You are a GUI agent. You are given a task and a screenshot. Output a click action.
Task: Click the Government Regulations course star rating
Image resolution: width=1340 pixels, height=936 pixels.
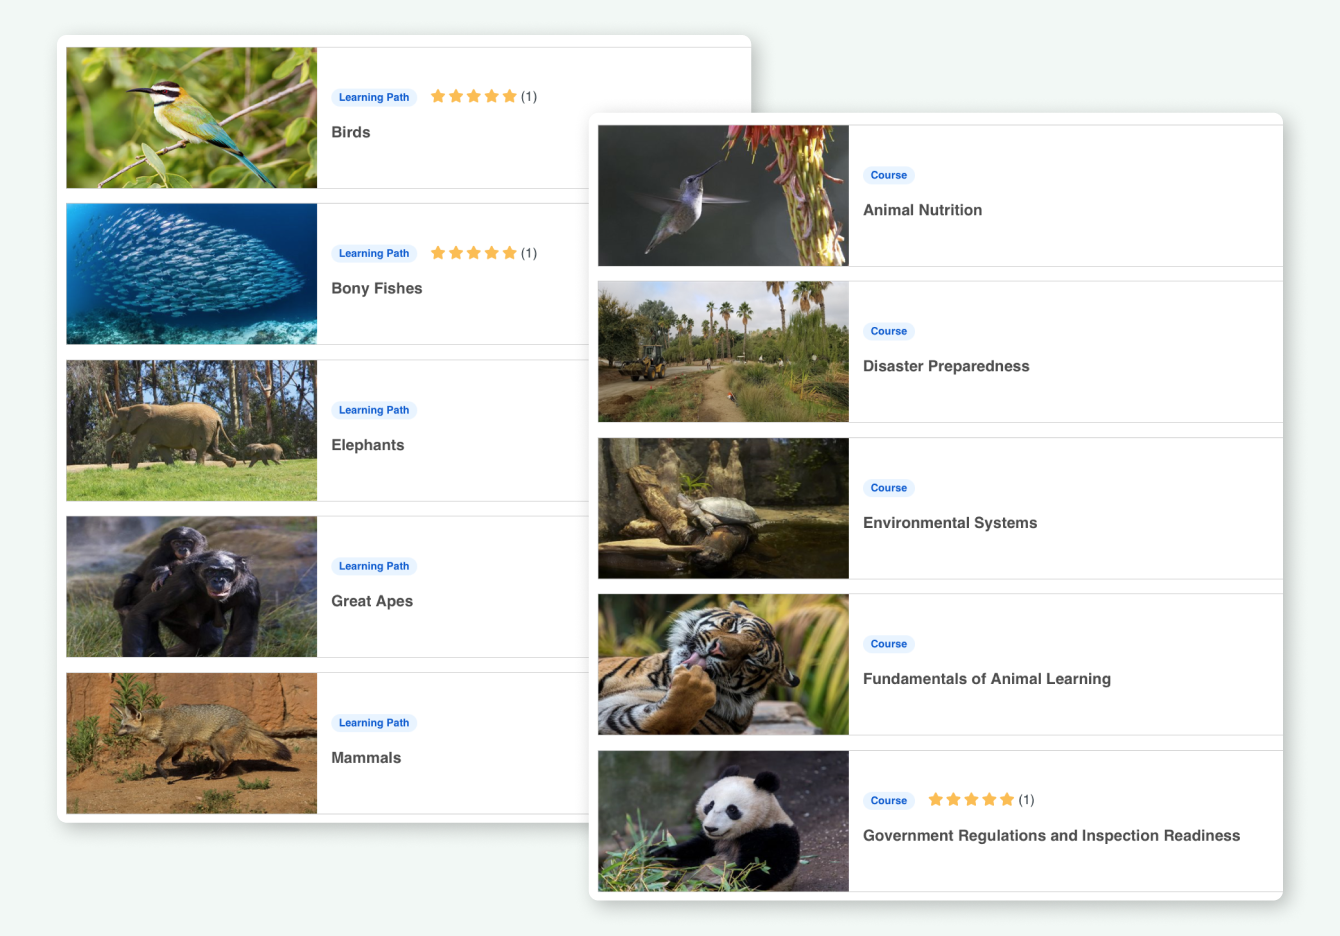click(x=970, y=800)
